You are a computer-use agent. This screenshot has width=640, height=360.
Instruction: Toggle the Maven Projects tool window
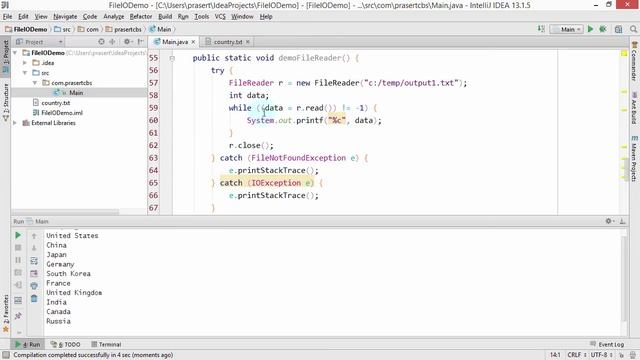point(634,158)
